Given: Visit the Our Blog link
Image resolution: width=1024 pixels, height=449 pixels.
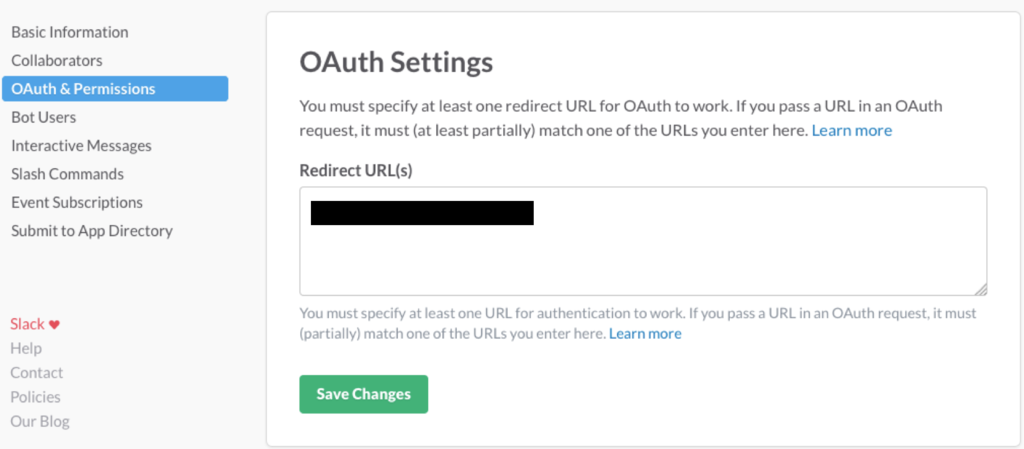Looking at the screenshot, I should [x=40, y=422].
